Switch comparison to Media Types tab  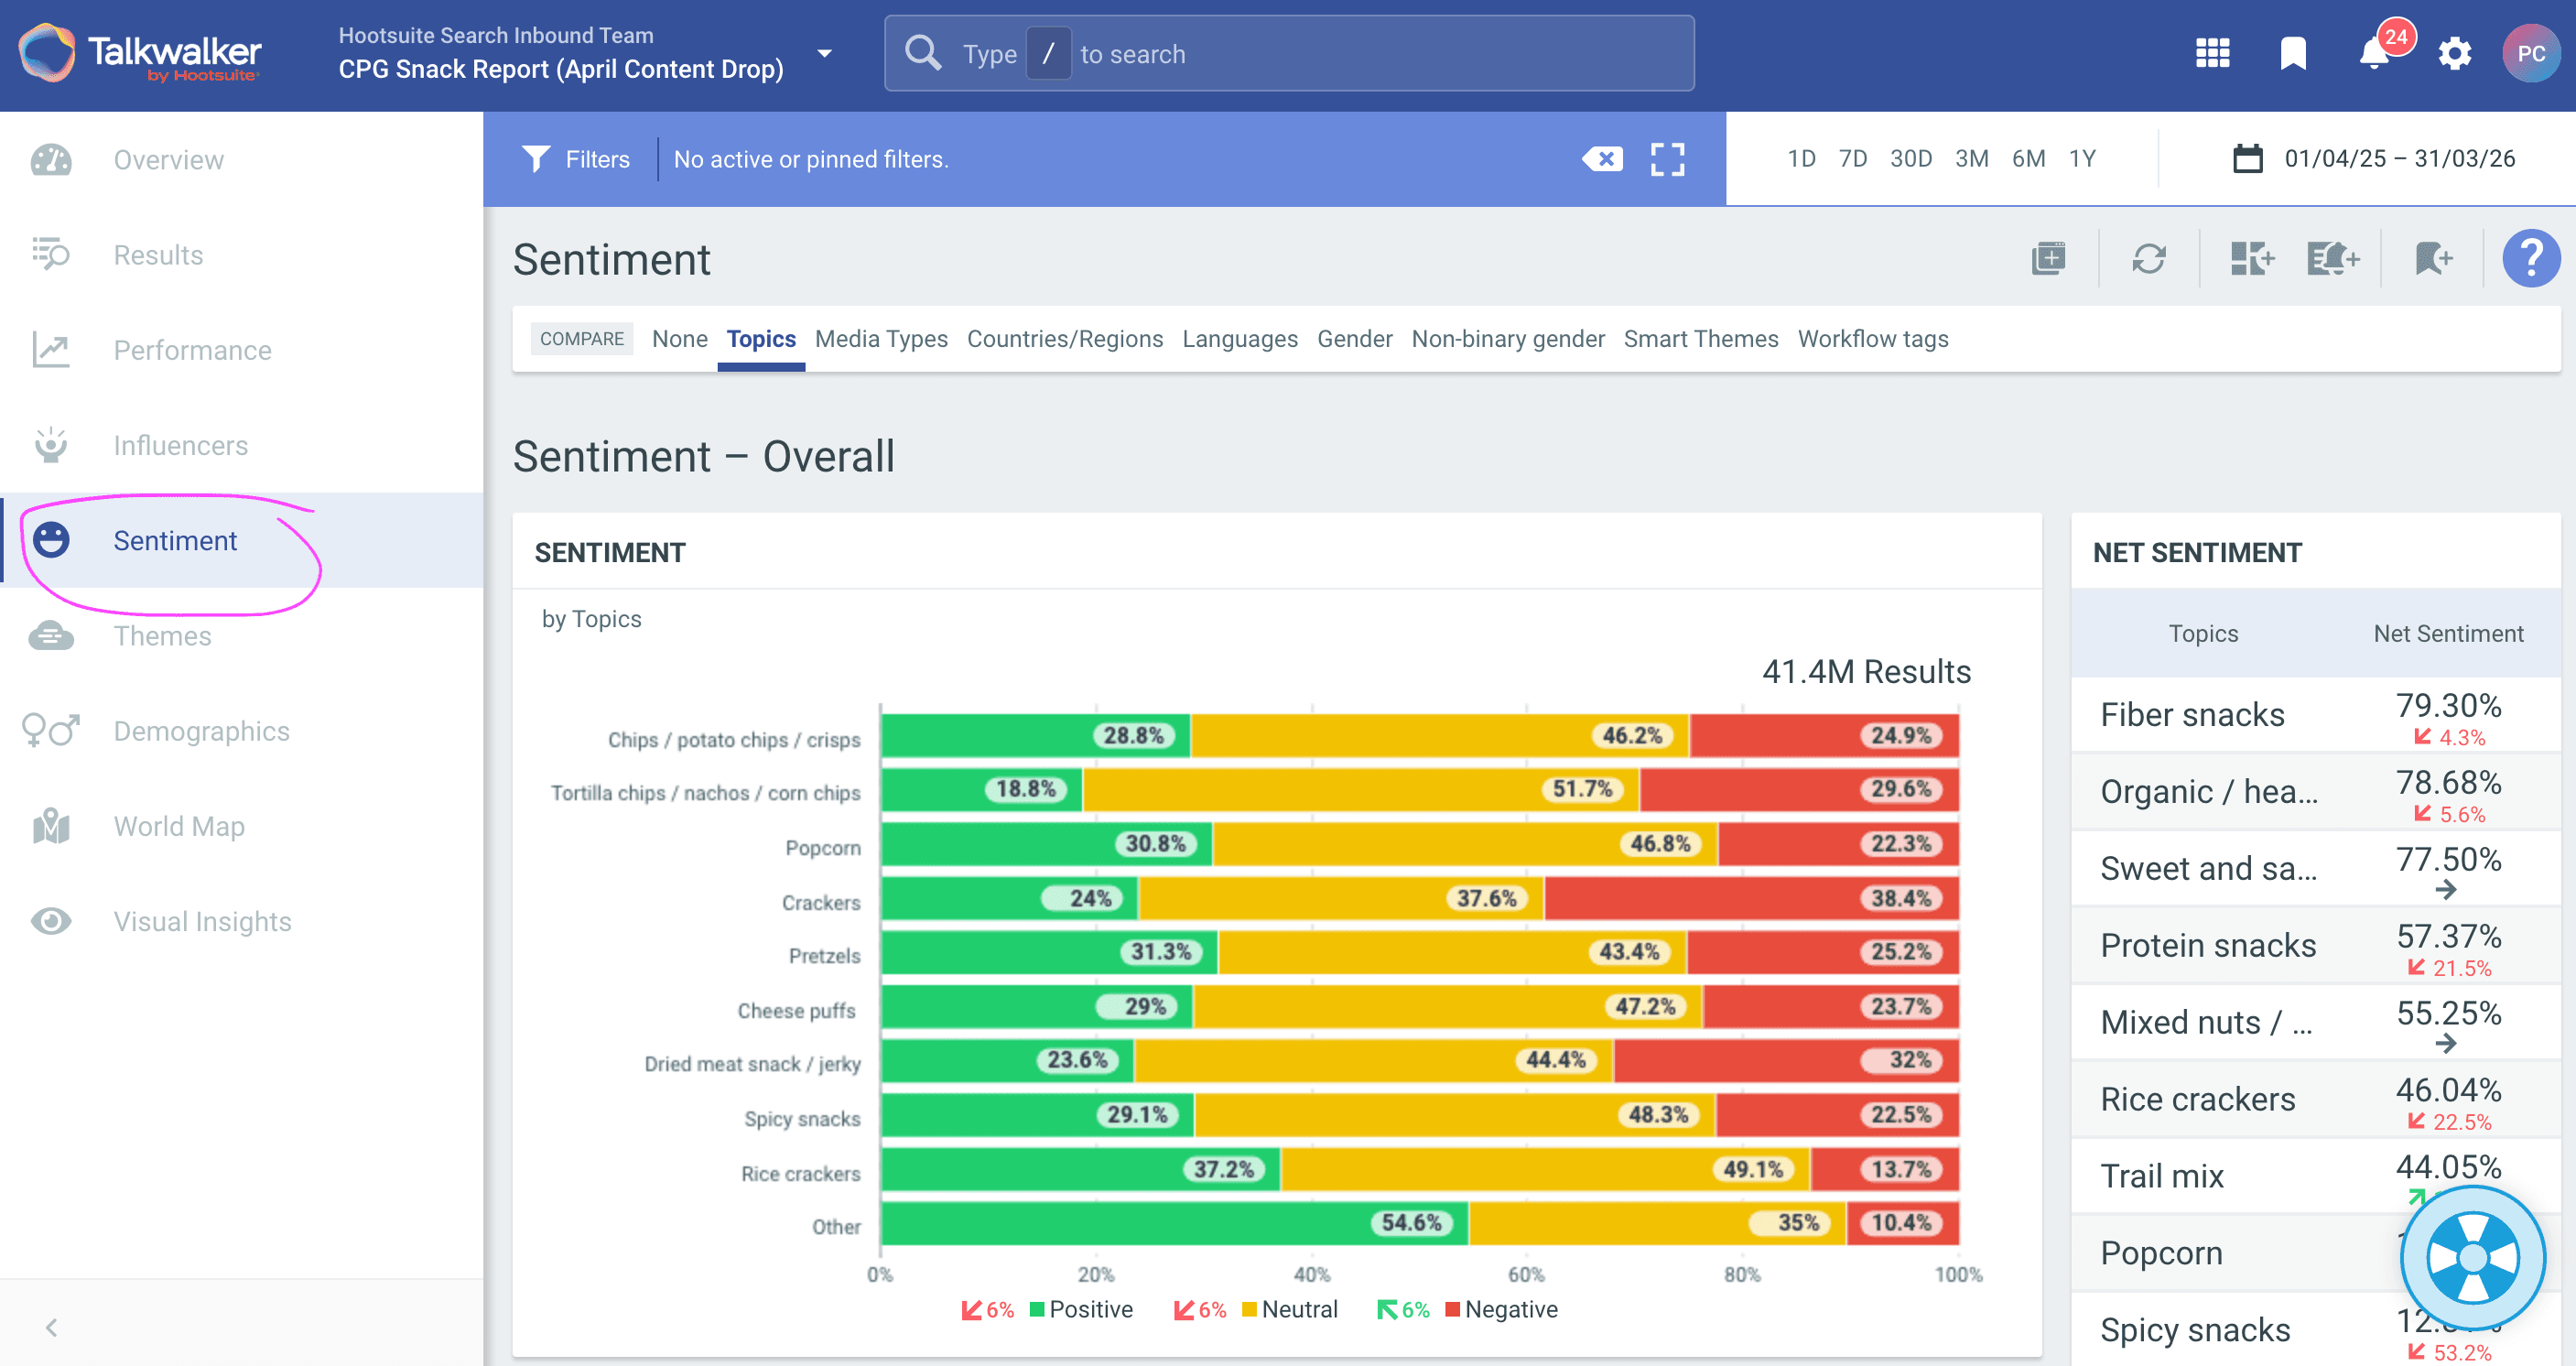881,339
